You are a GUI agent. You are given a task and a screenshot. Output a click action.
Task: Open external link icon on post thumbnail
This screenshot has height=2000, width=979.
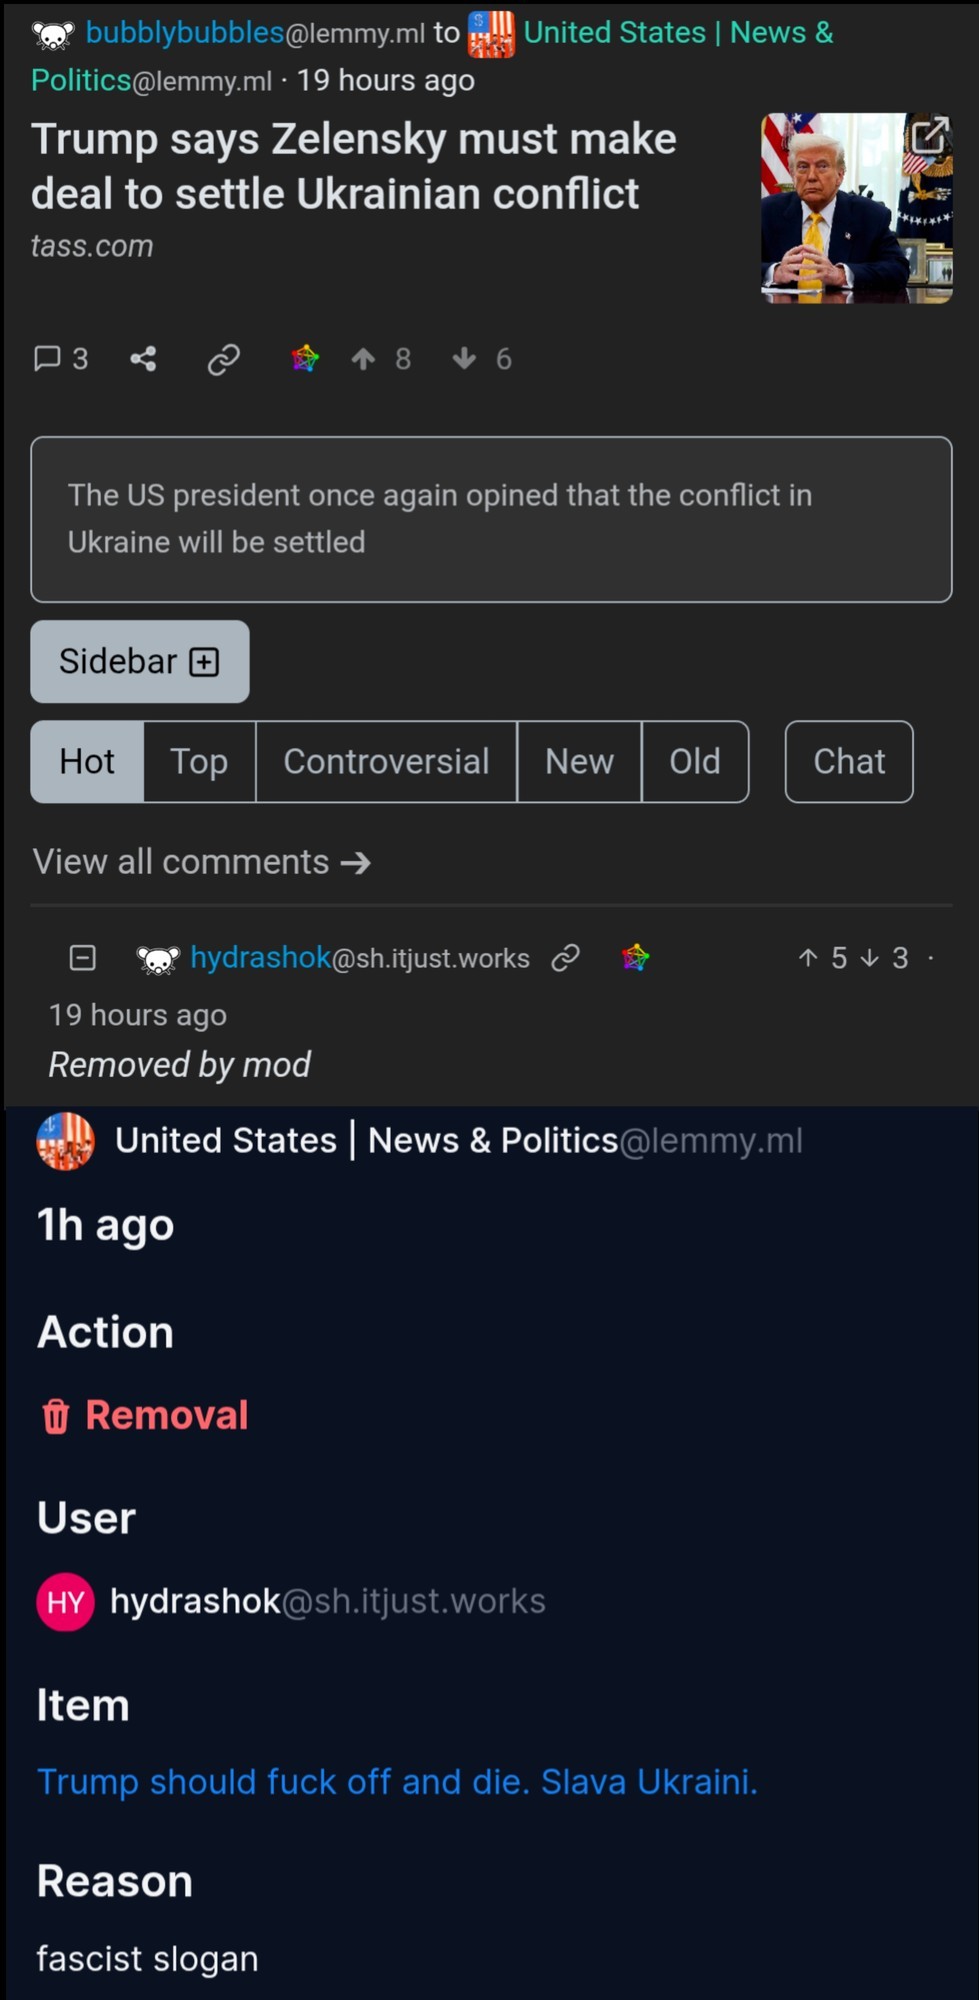pos(929,135)
